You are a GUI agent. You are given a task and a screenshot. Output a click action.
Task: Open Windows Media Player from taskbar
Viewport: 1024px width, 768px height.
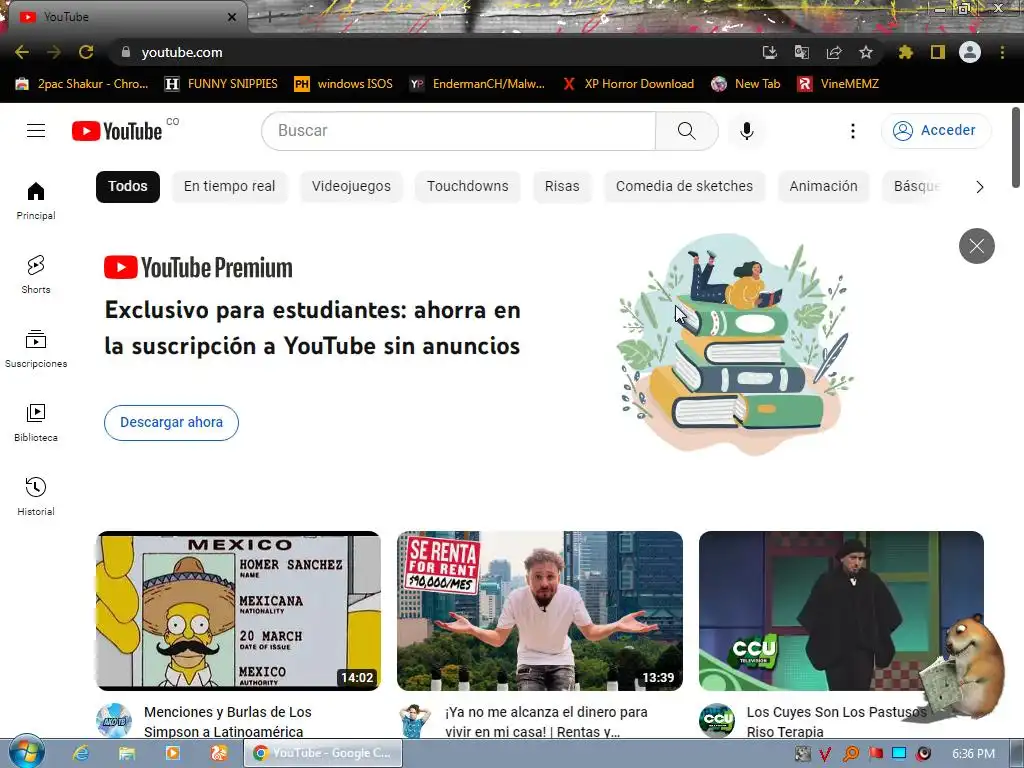click(x=173, y=753)
